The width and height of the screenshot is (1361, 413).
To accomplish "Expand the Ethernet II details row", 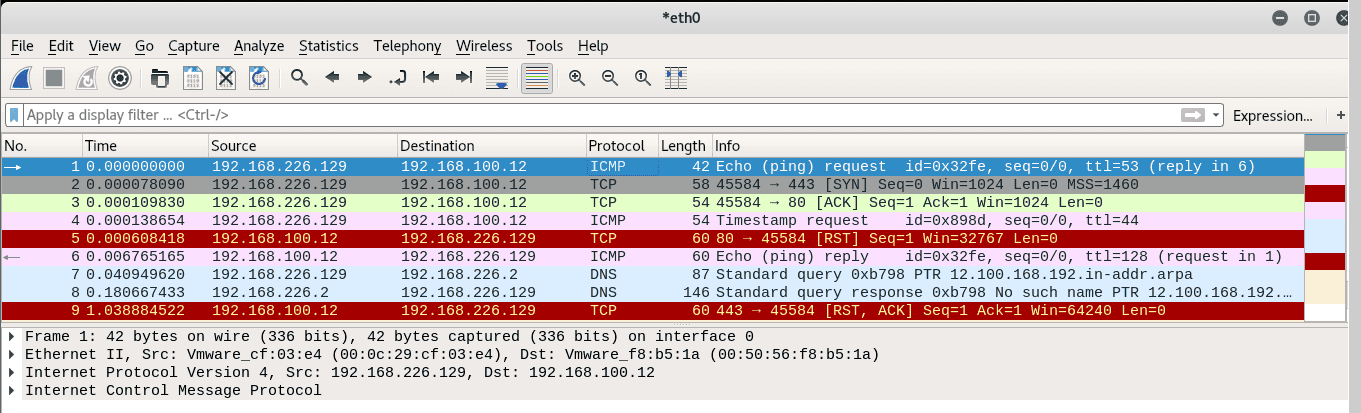I will [12, 354].
